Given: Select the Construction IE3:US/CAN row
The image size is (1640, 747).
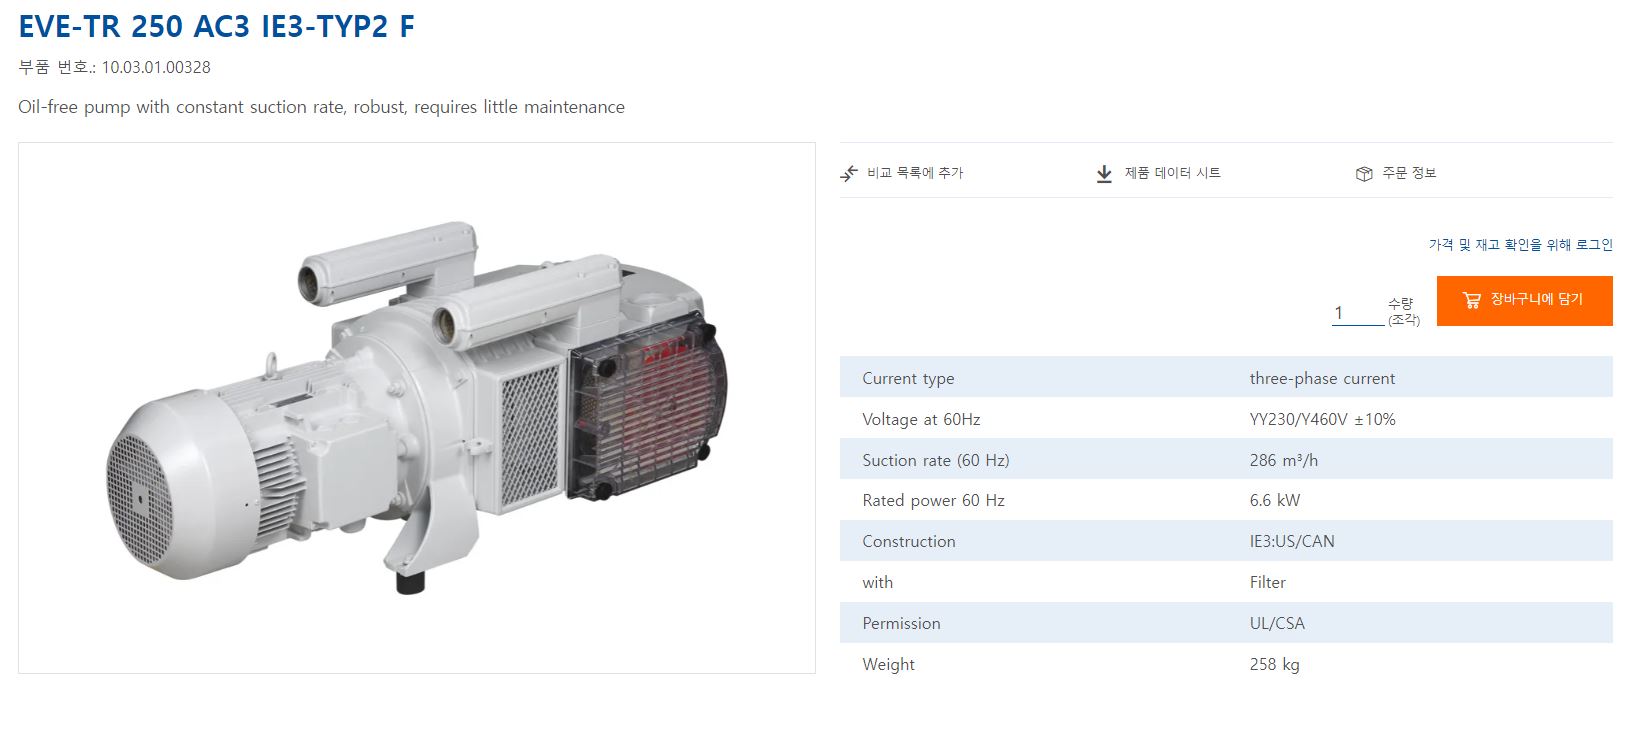Looking at the screenshot, I should pyautogui.click(x=1226, y=540).
